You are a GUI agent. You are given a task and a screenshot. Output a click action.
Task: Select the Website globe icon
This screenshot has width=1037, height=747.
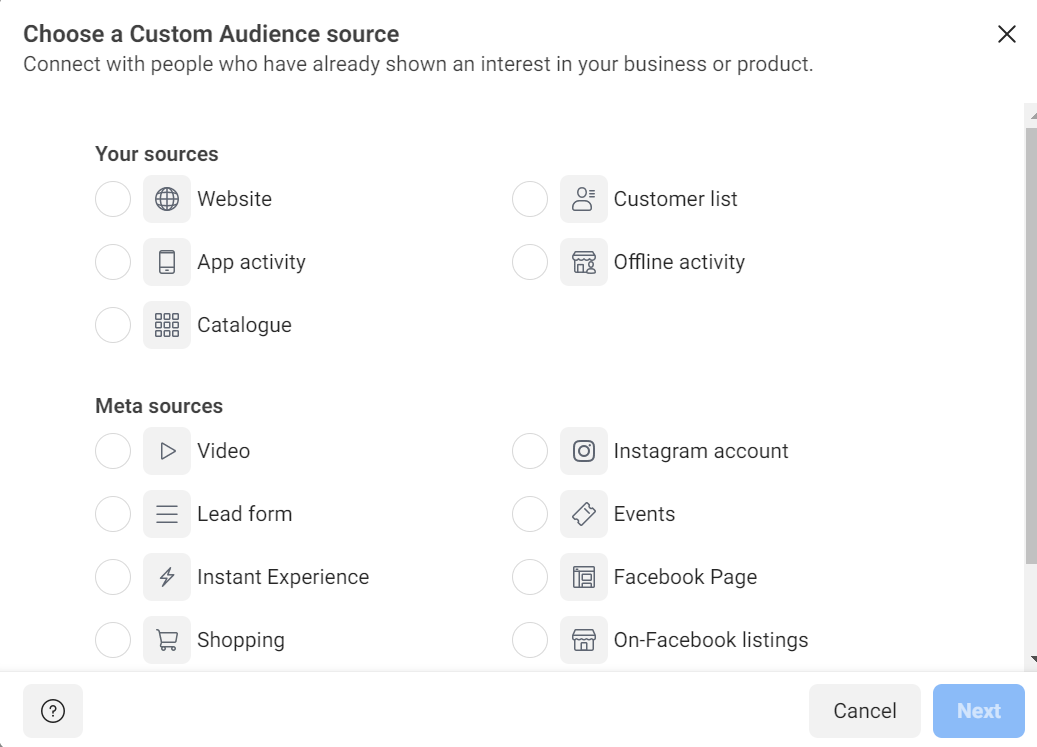167,199
